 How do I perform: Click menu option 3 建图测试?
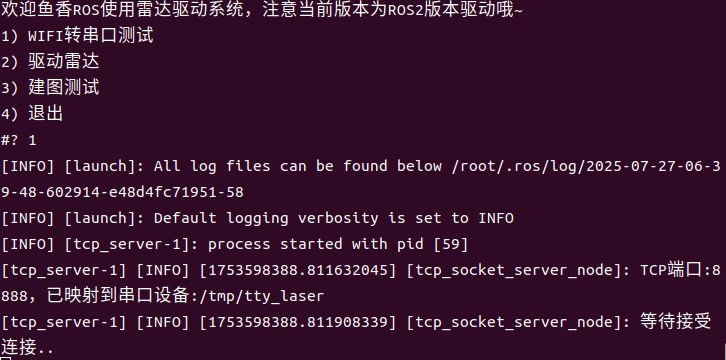click(50, 87)
